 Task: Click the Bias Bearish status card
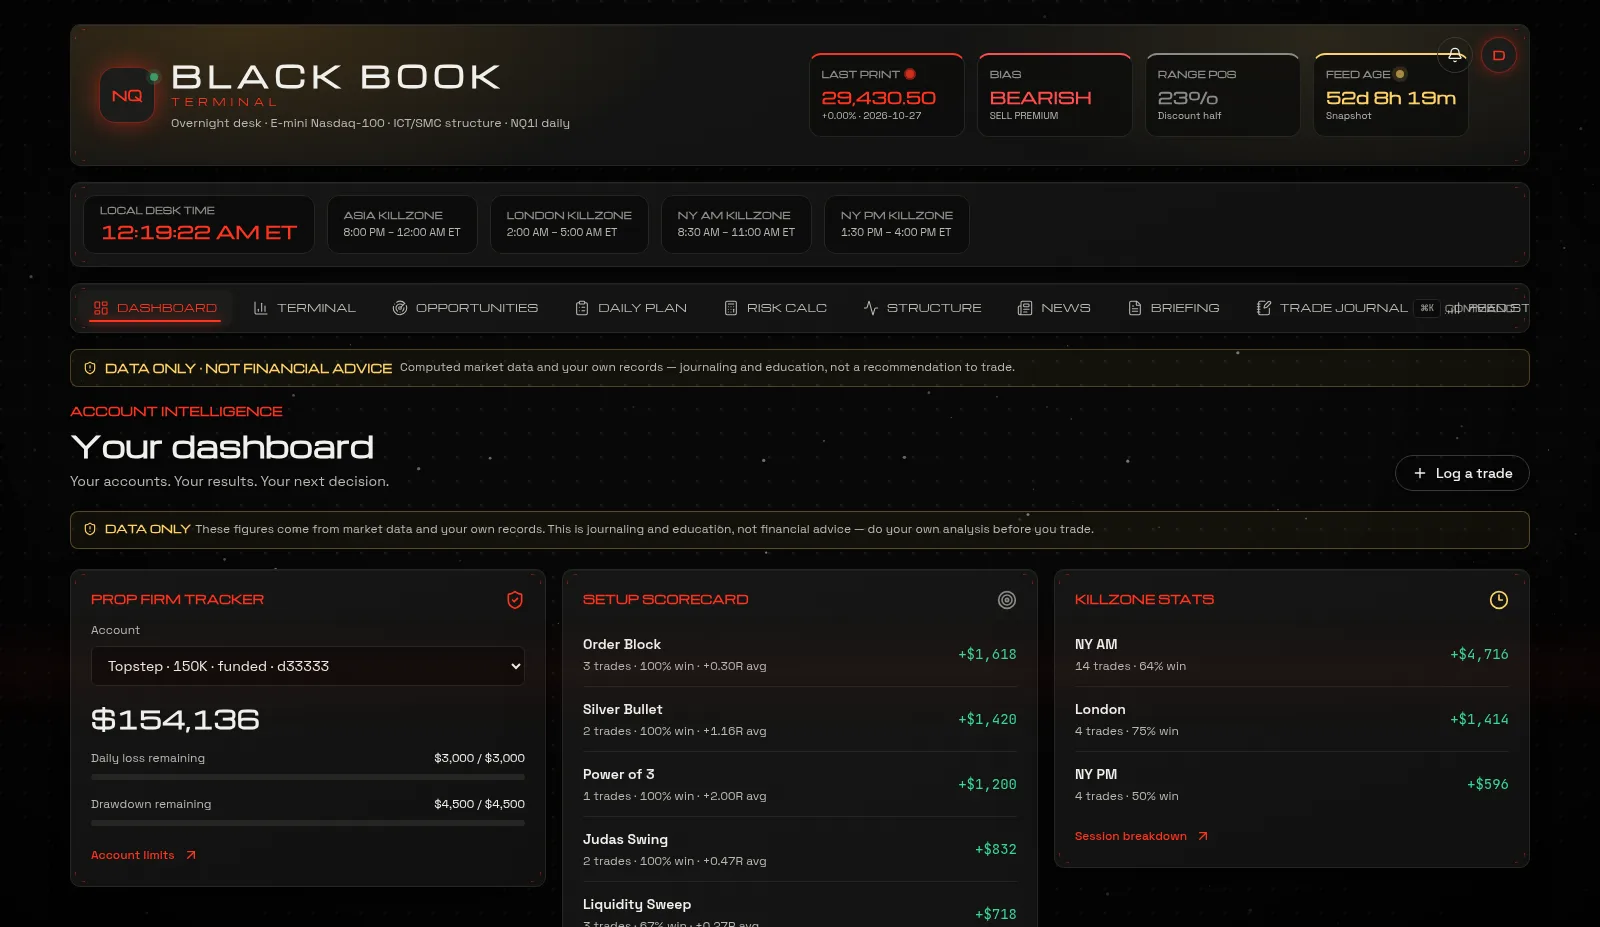tap(1055, 95)
